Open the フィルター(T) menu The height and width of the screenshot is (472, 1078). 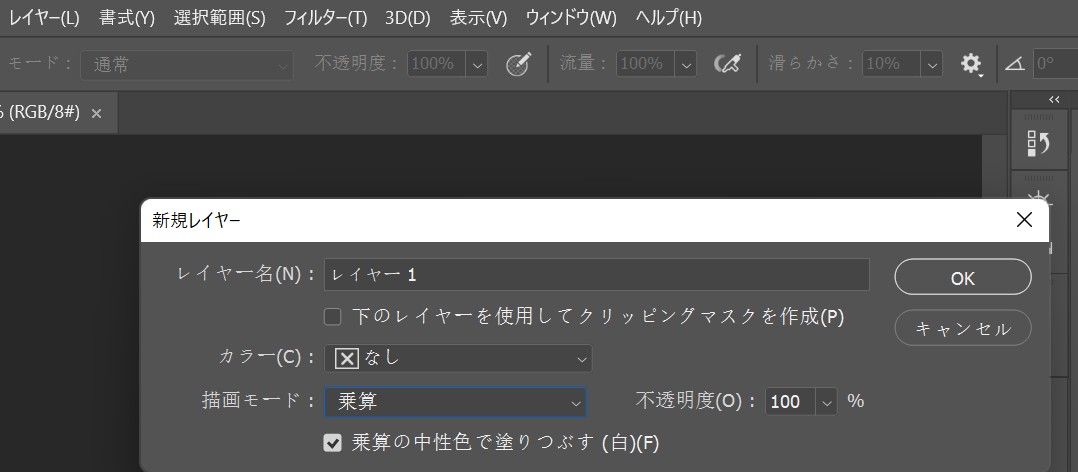coord(325,18)
